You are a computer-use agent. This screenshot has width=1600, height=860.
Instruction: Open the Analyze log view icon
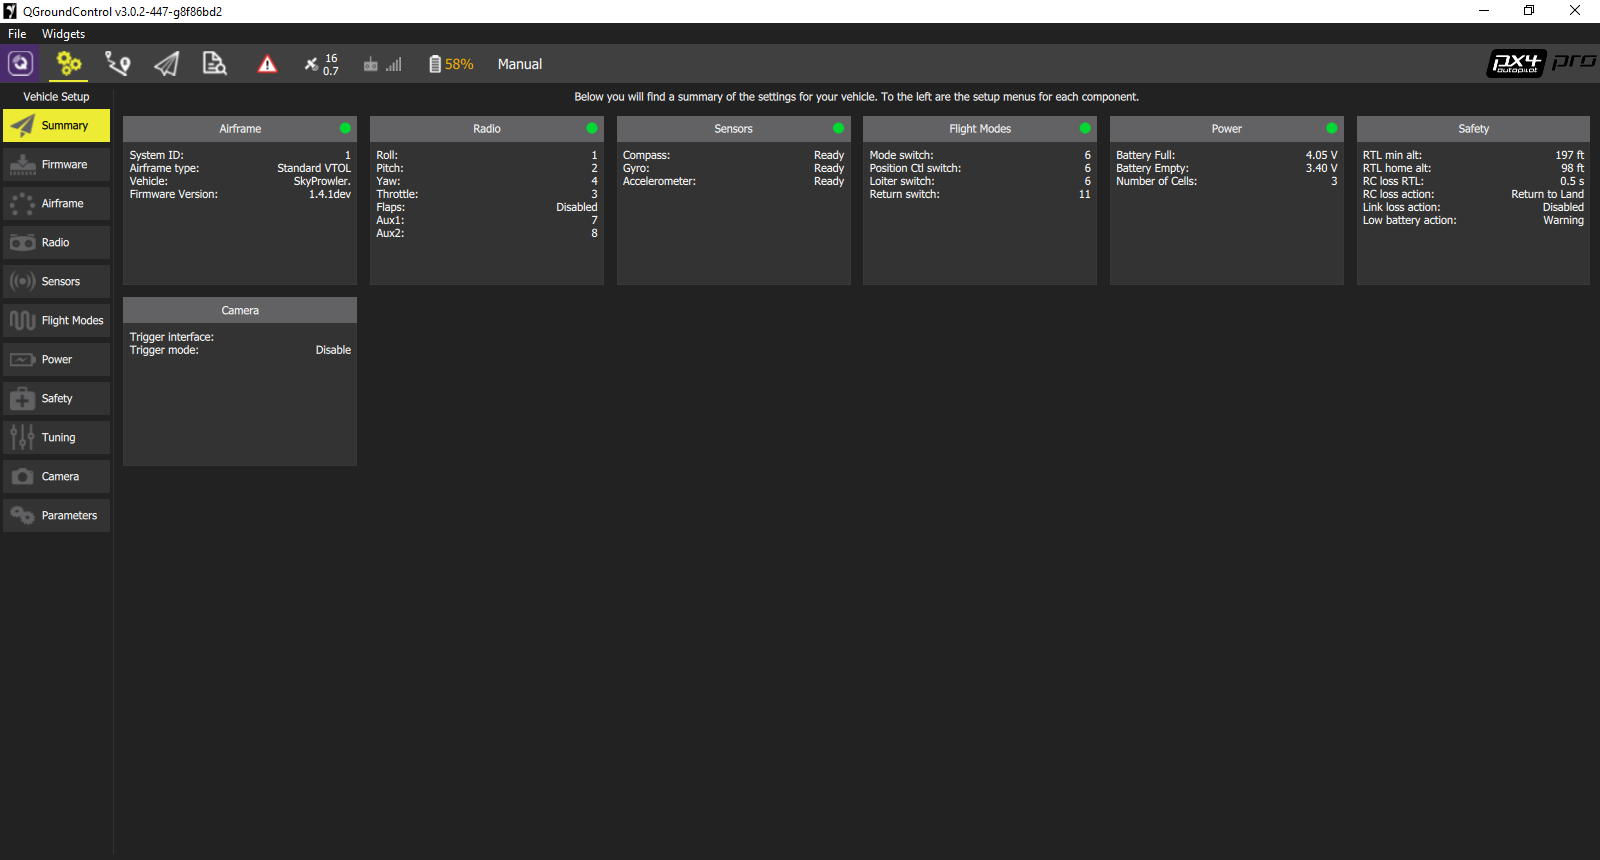[214, 64]
